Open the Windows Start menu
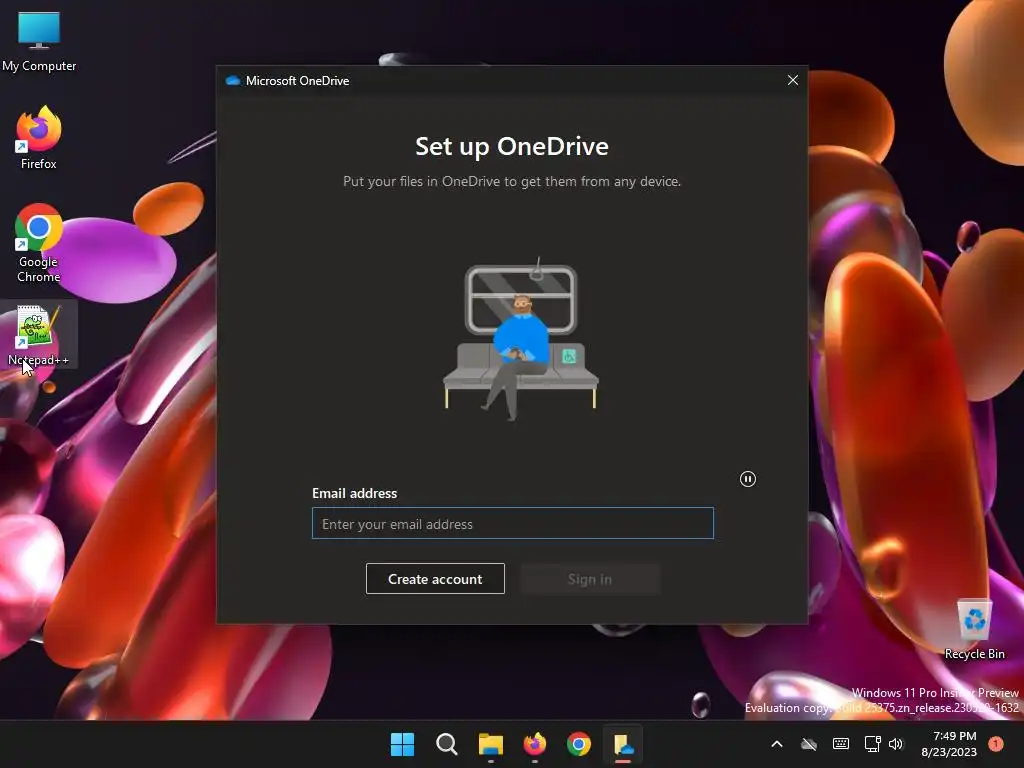The image size is (1024, 768). [x=402, y=744]
